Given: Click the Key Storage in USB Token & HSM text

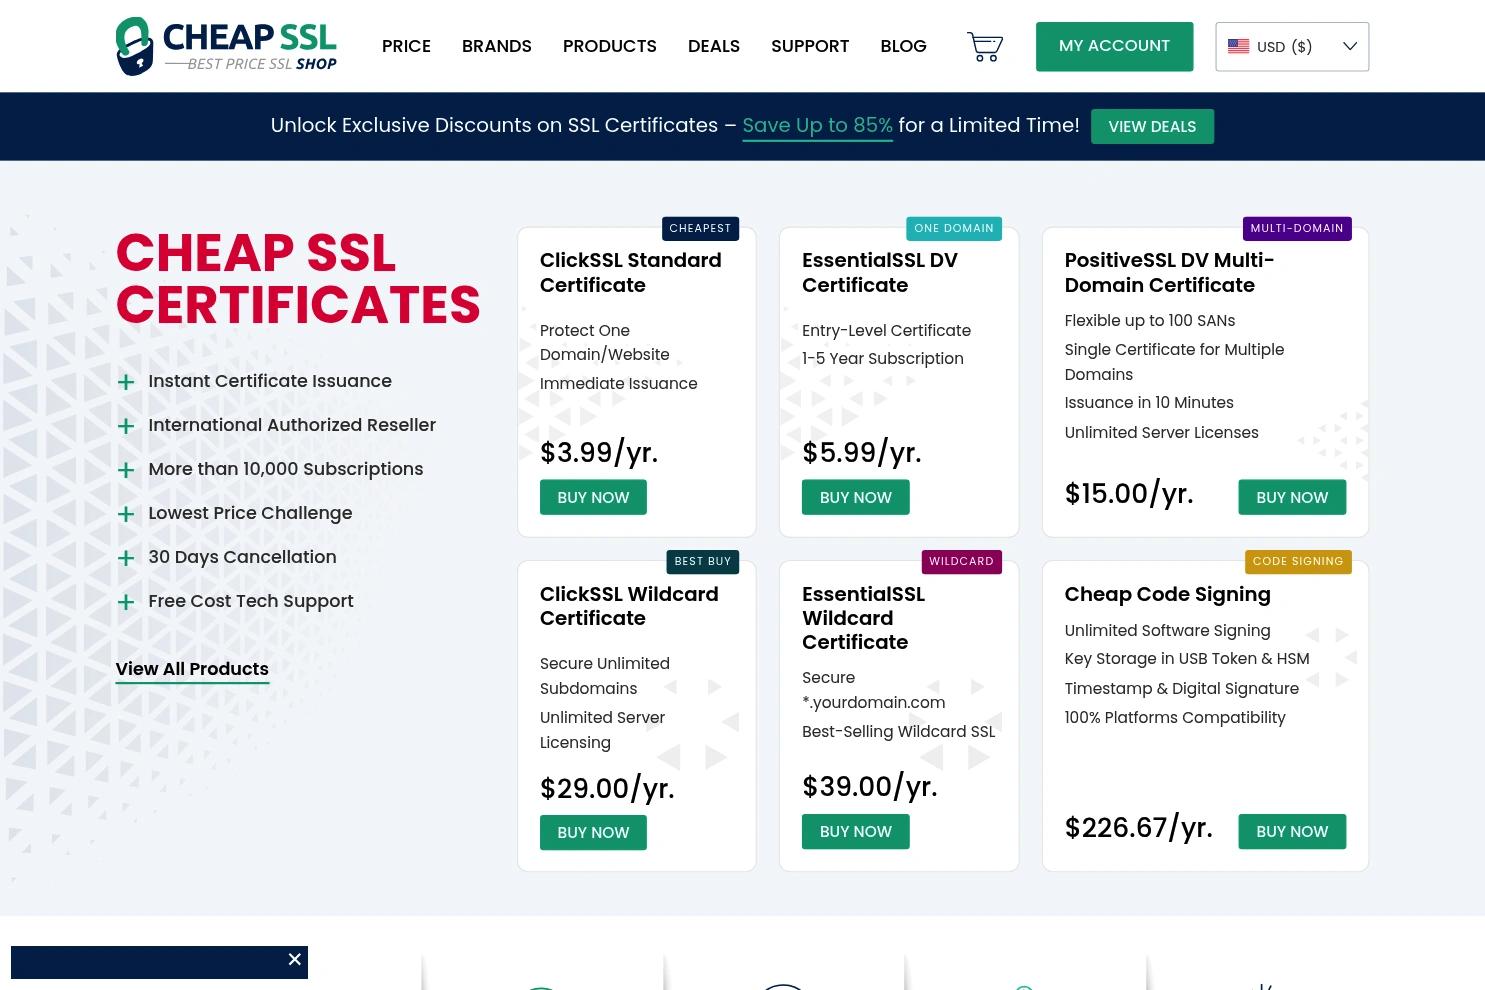Looking at the screenshot, I should tap(1187, 659).
